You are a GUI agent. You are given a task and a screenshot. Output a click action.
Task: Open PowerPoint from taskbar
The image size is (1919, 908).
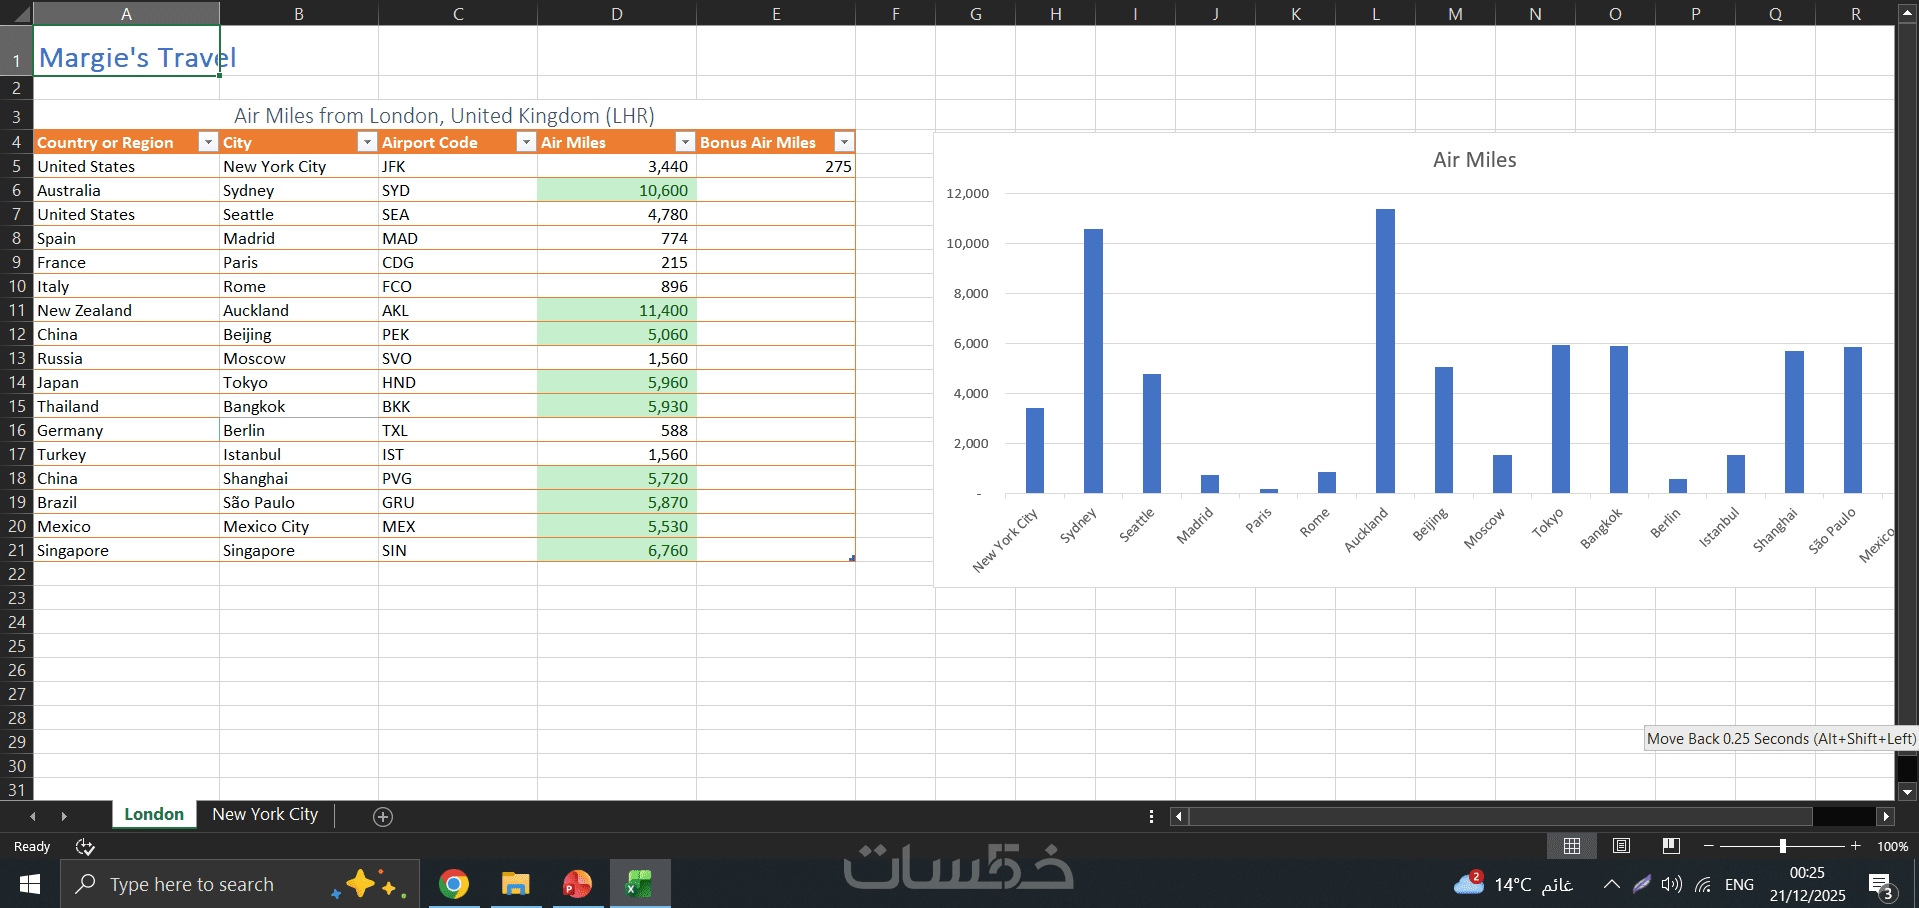tap(577, 884)
